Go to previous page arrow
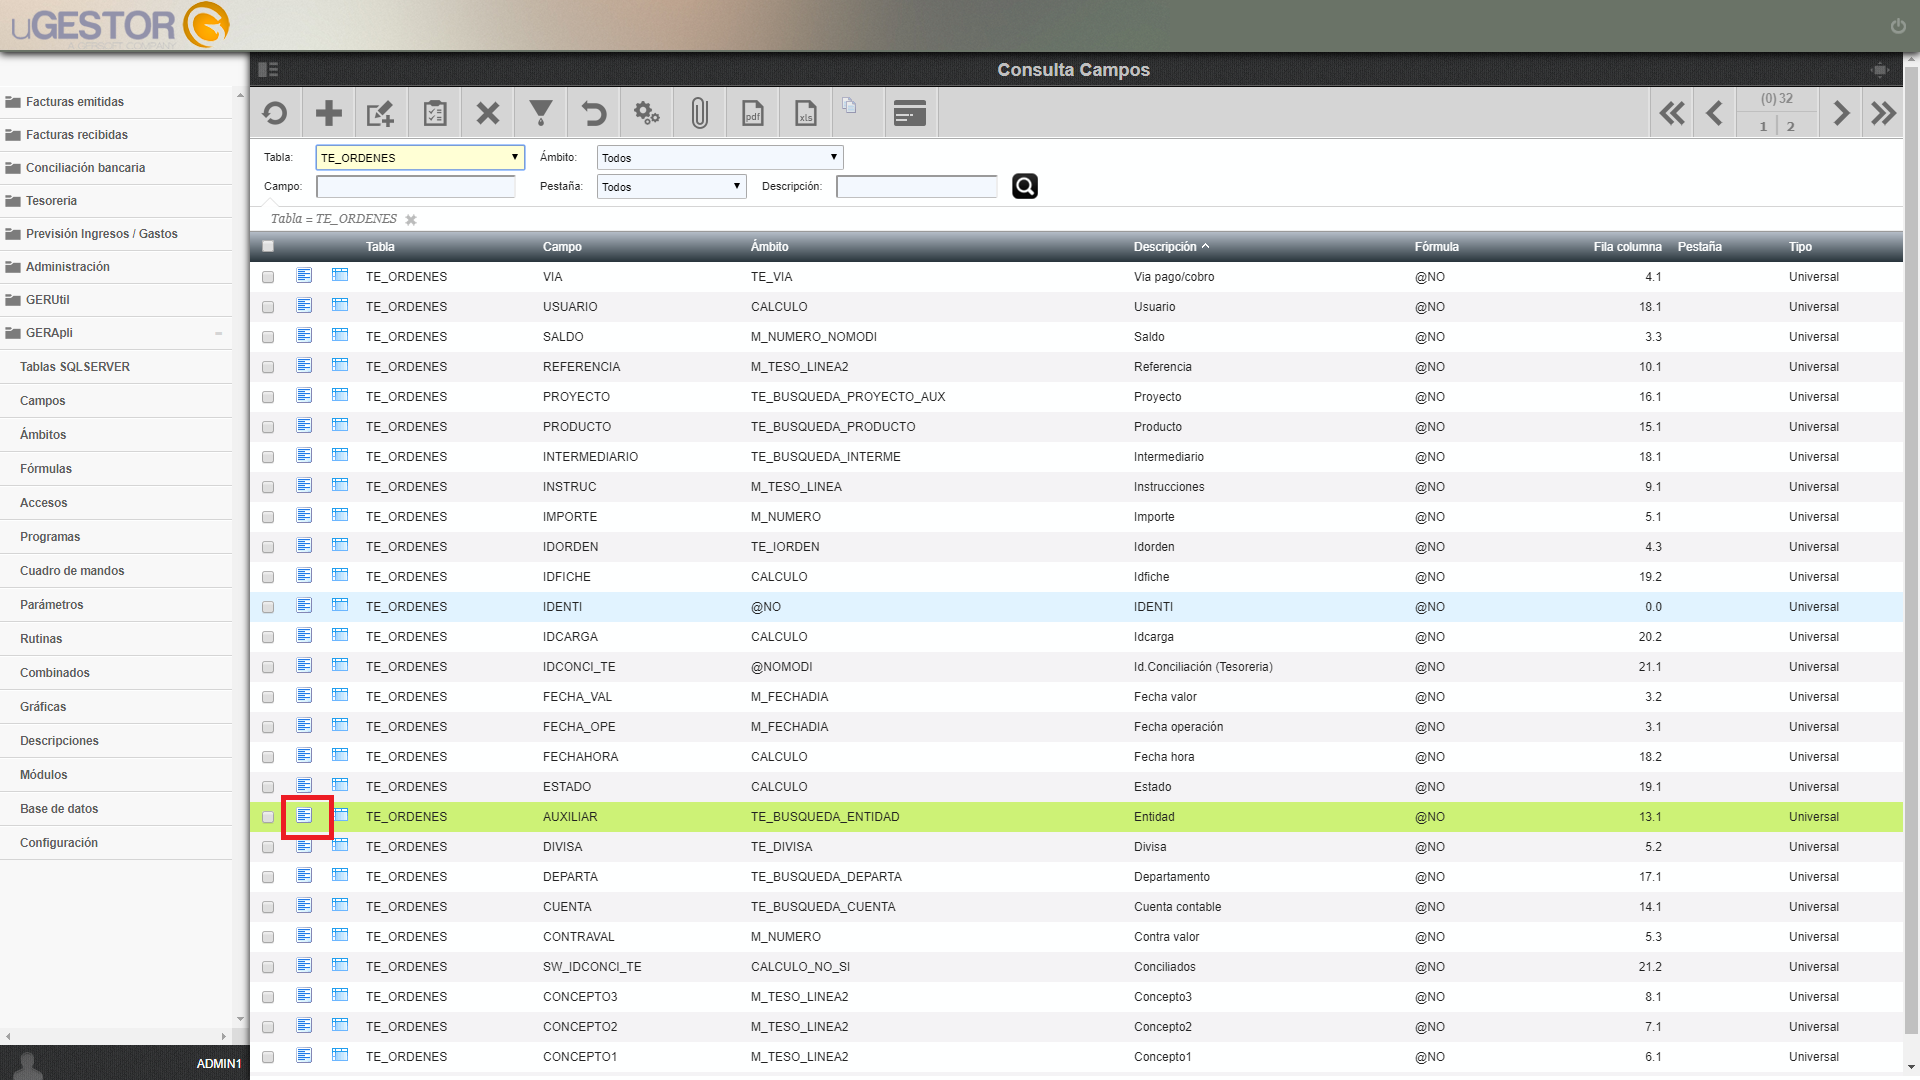This screenshot has width=1920, height=1080. pos(1715,113)
